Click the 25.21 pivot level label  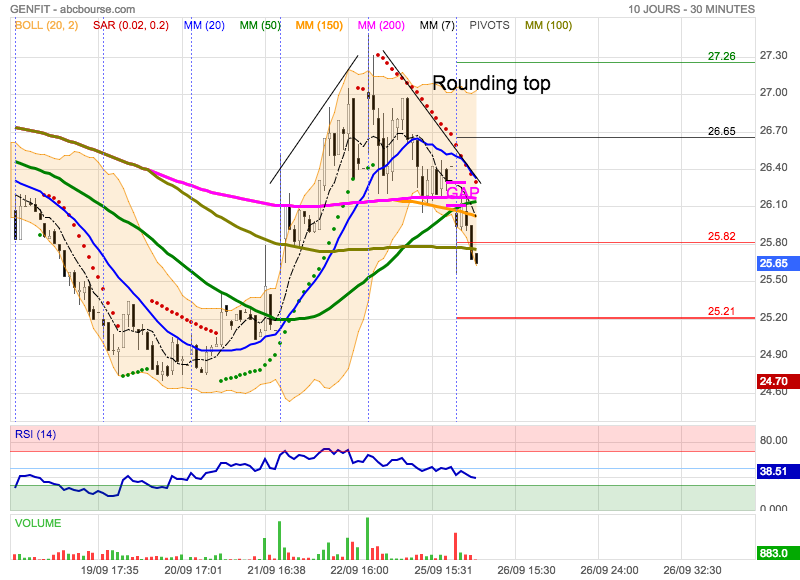coord(721,311)
